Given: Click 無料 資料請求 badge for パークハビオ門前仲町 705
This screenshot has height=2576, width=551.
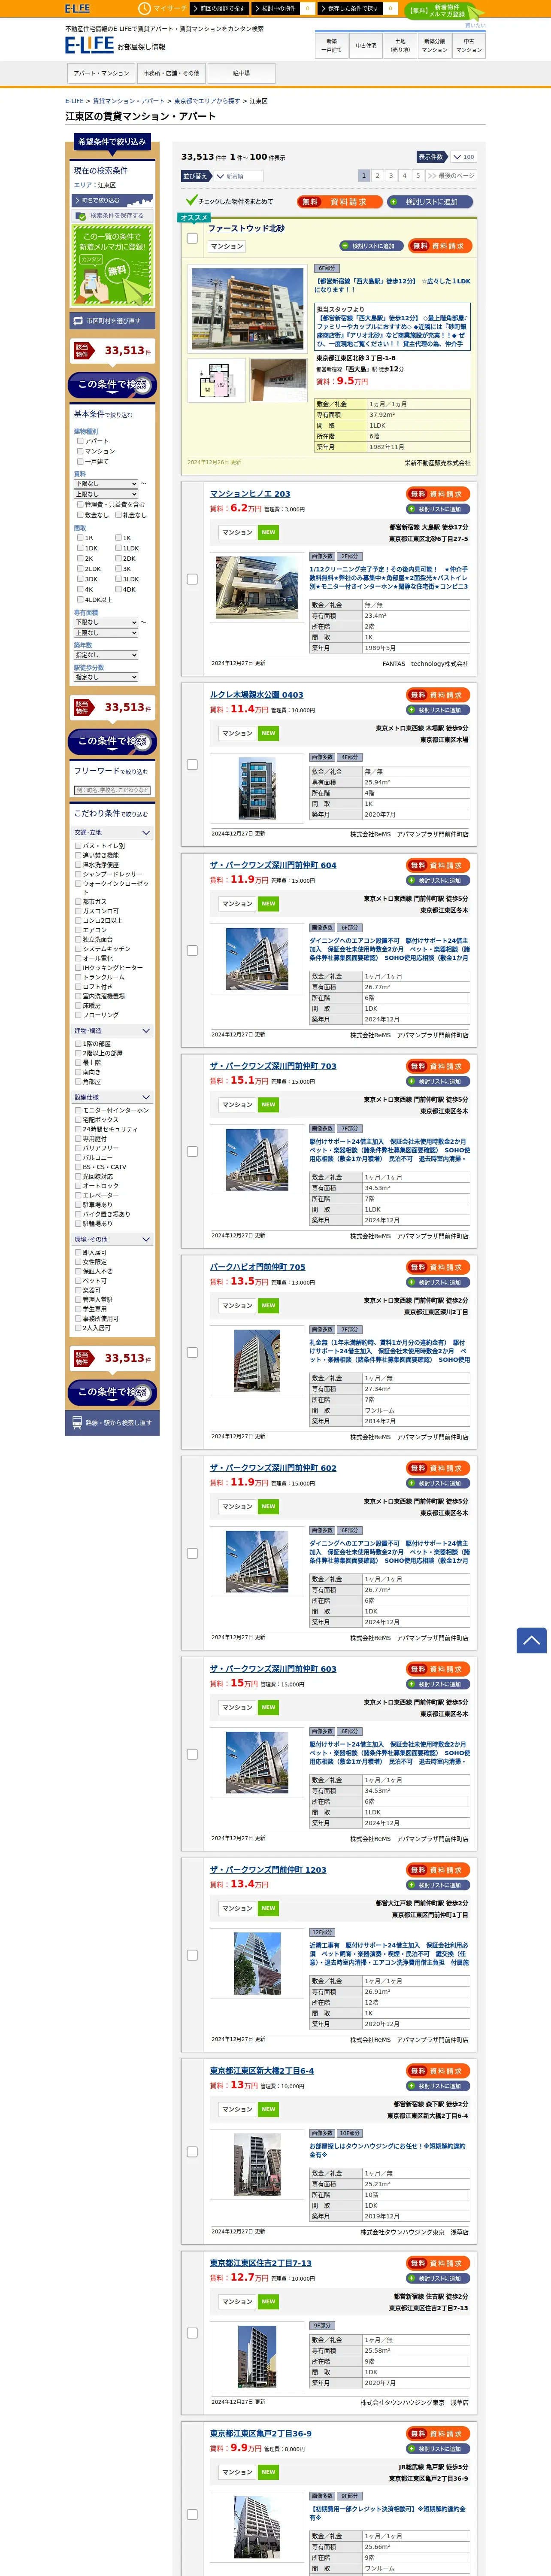Looking at the screenshot, I should [x=438, y=1267].
